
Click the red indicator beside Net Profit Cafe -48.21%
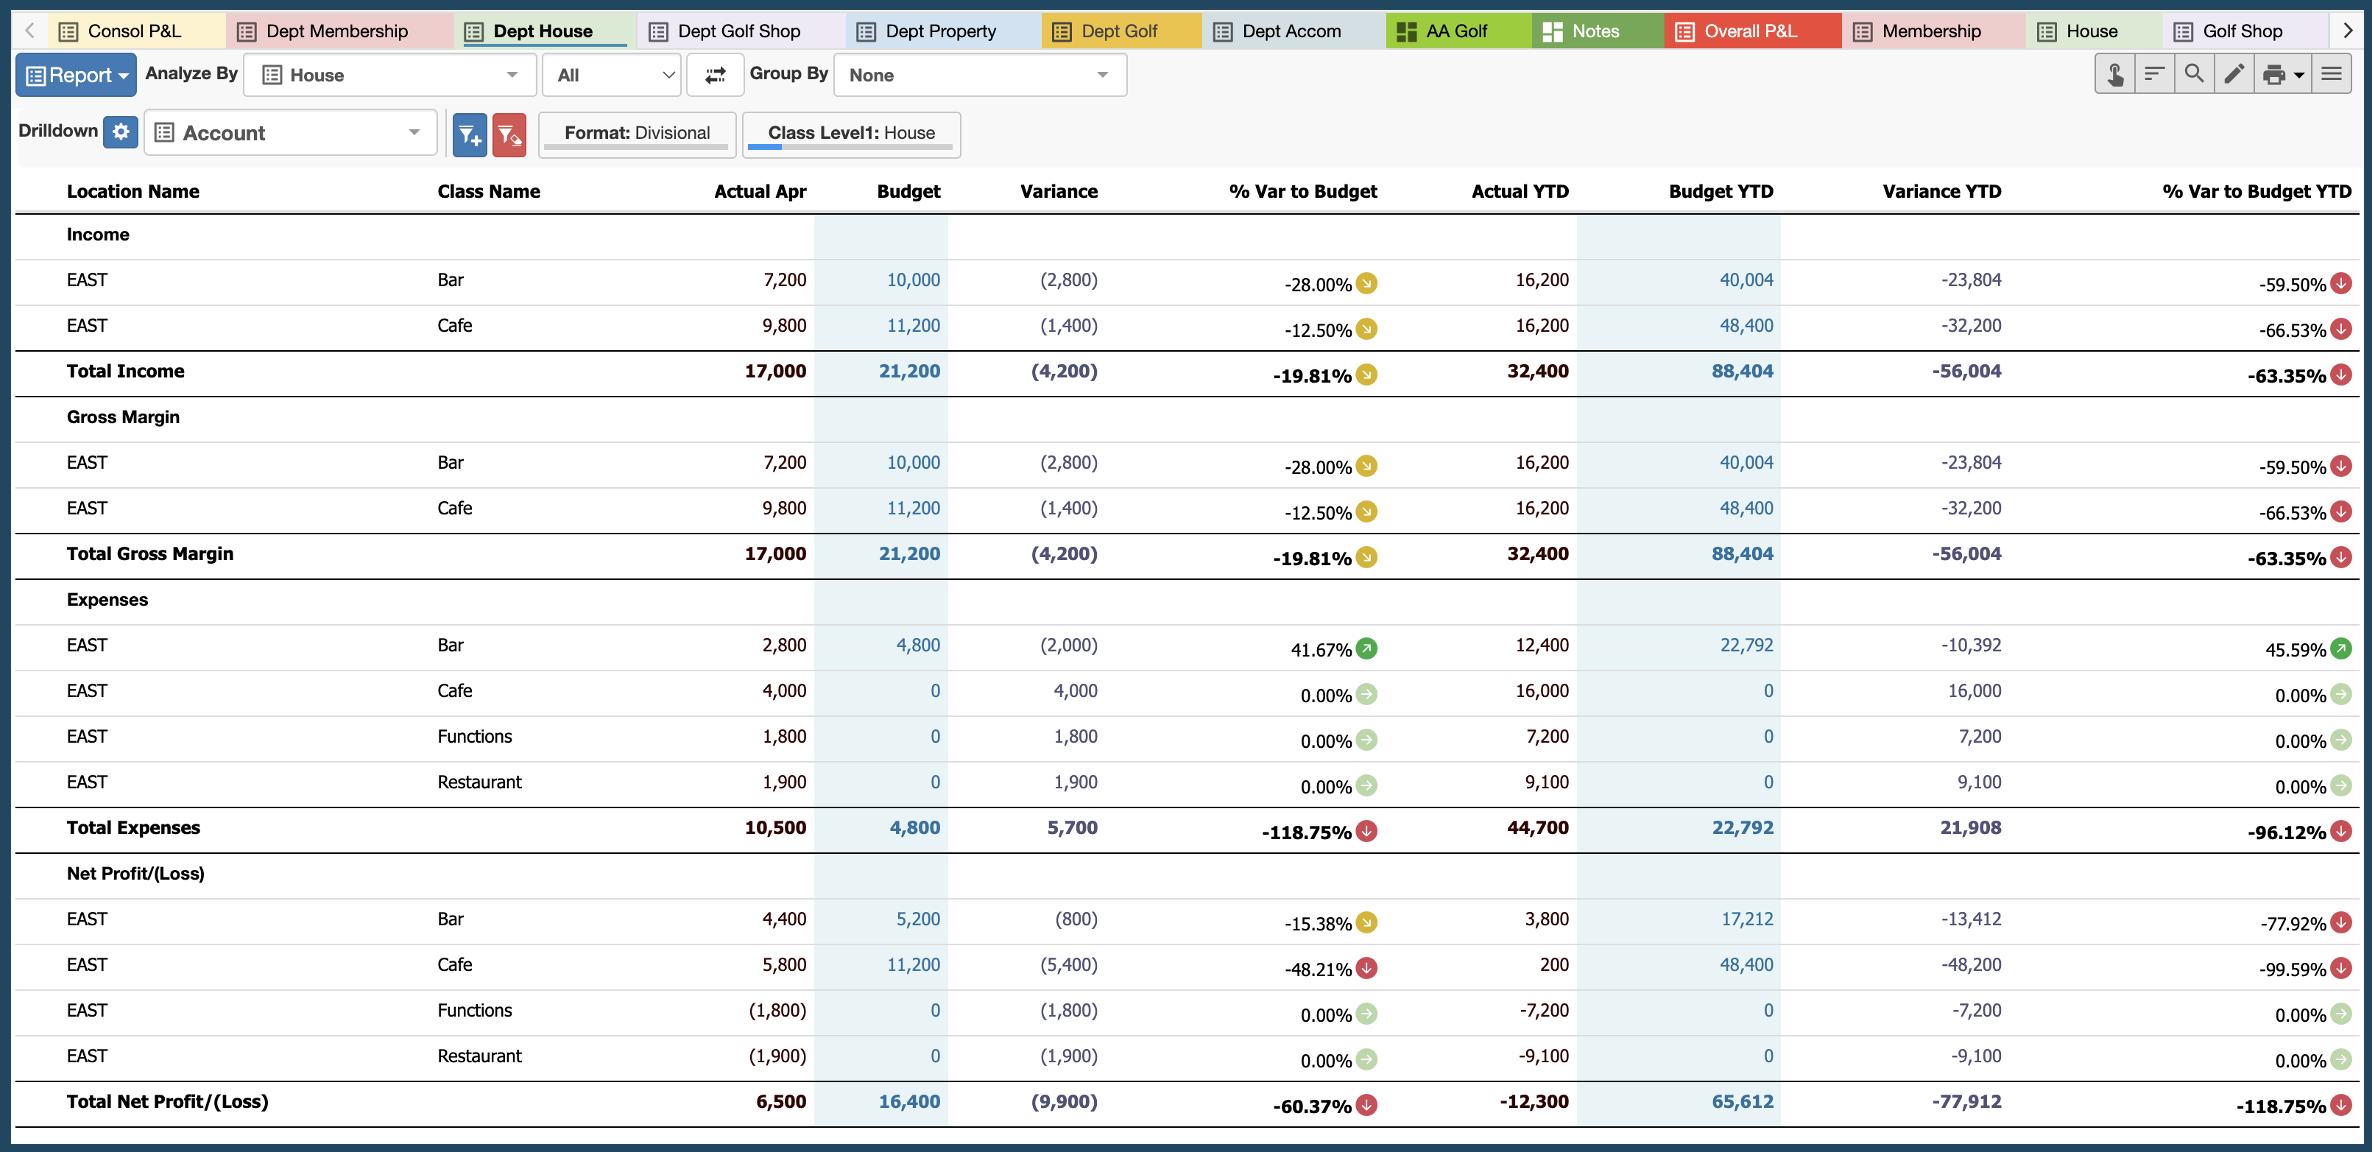click(1367, 969)
